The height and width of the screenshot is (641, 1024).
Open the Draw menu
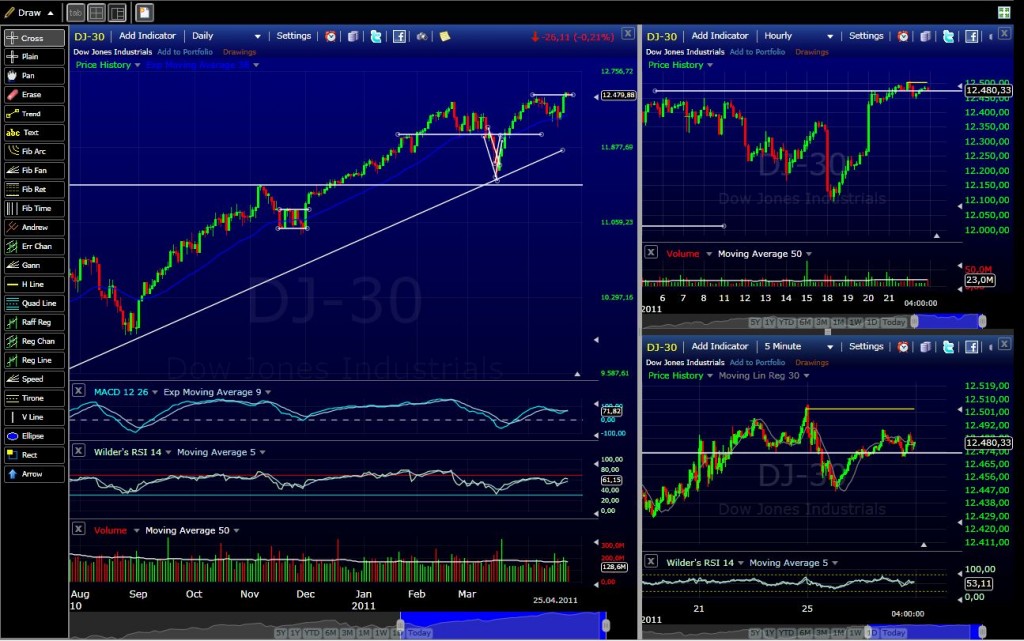(x=31, y=13)
